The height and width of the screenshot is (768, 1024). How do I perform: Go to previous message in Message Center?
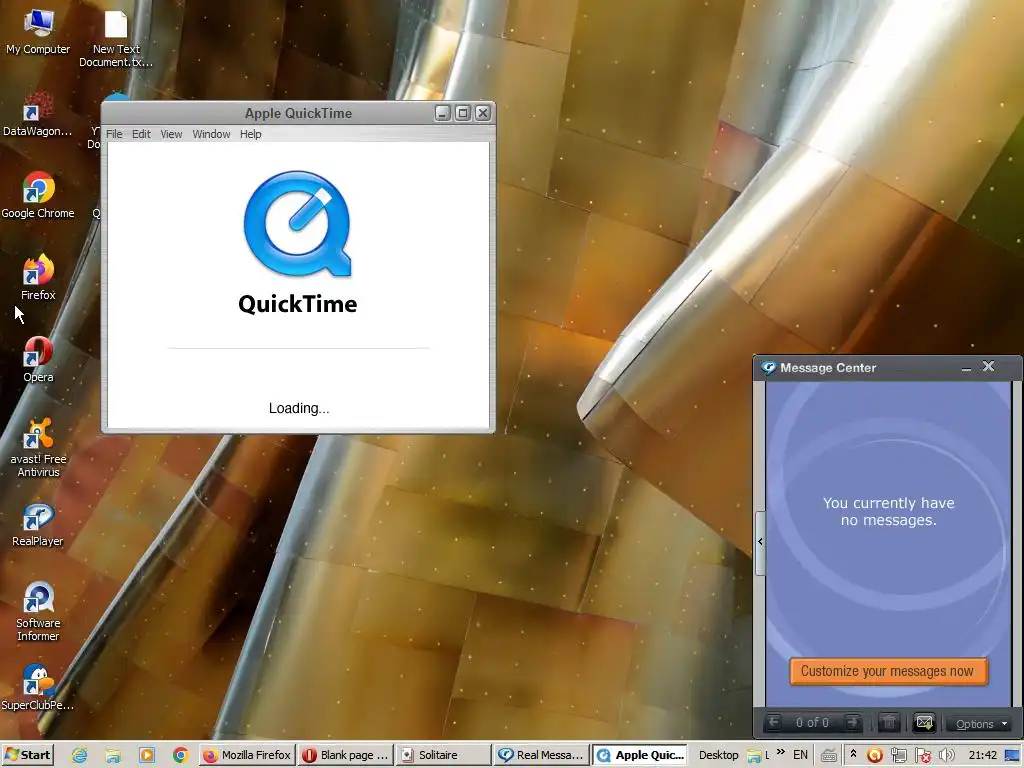[774, 722]
